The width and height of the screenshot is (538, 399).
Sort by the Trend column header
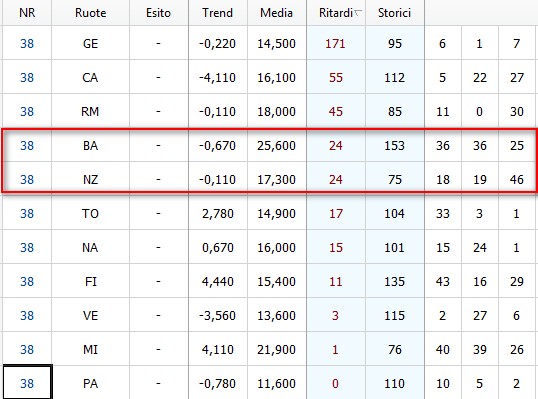point(218,13)
